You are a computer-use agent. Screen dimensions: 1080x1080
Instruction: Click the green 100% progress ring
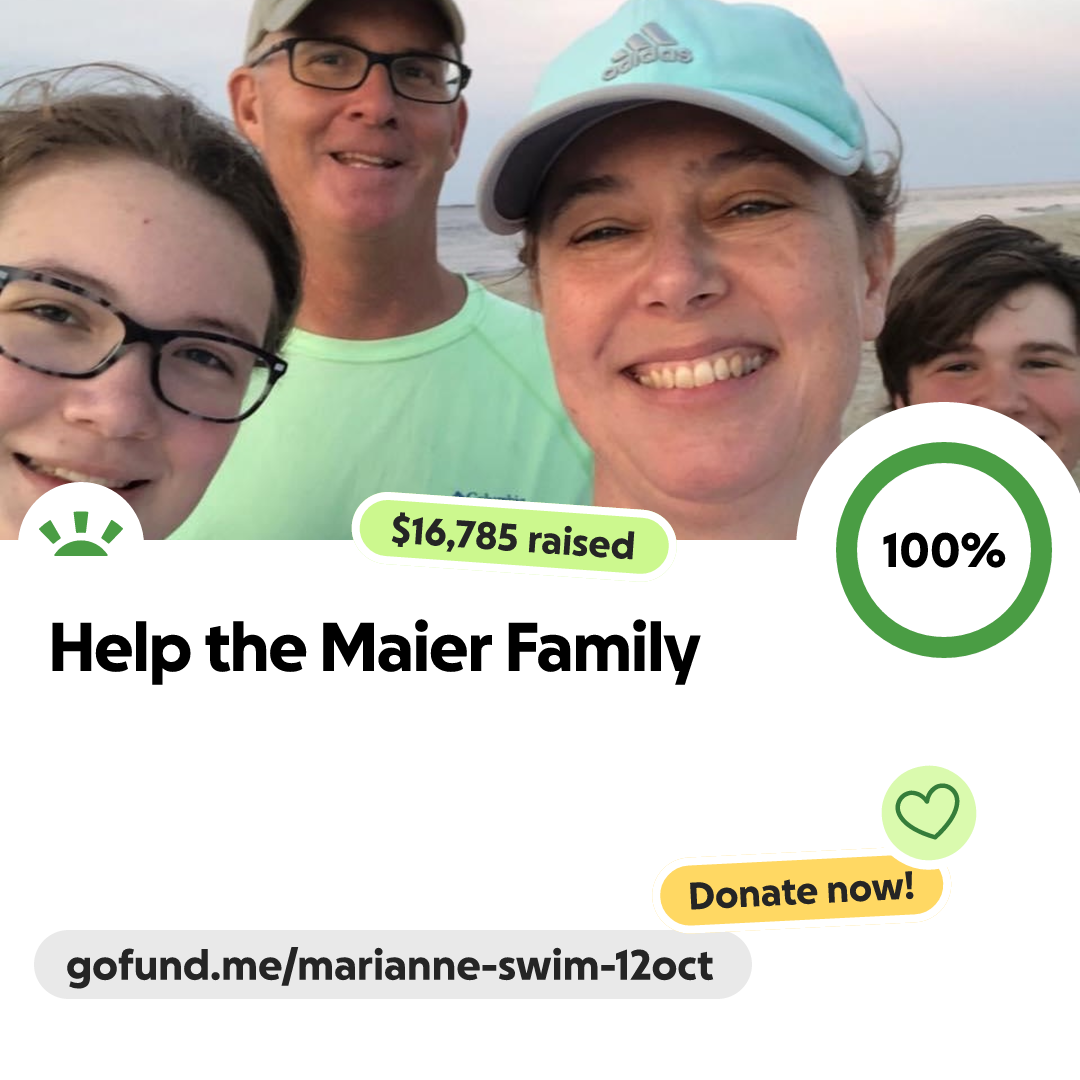click(944, 550)
